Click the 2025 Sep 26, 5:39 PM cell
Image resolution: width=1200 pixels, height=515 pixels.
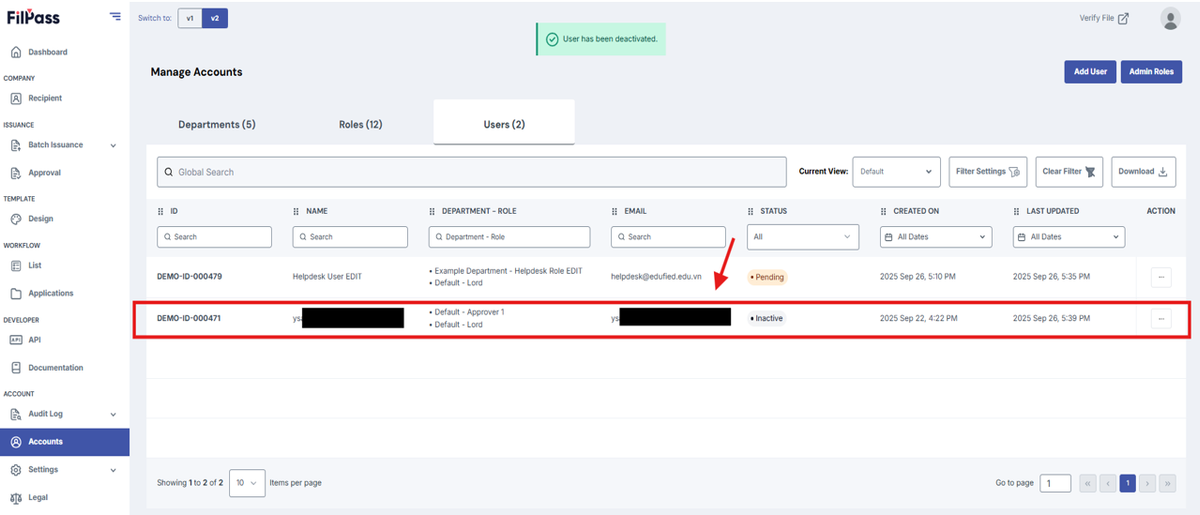tap(1051, 318)
